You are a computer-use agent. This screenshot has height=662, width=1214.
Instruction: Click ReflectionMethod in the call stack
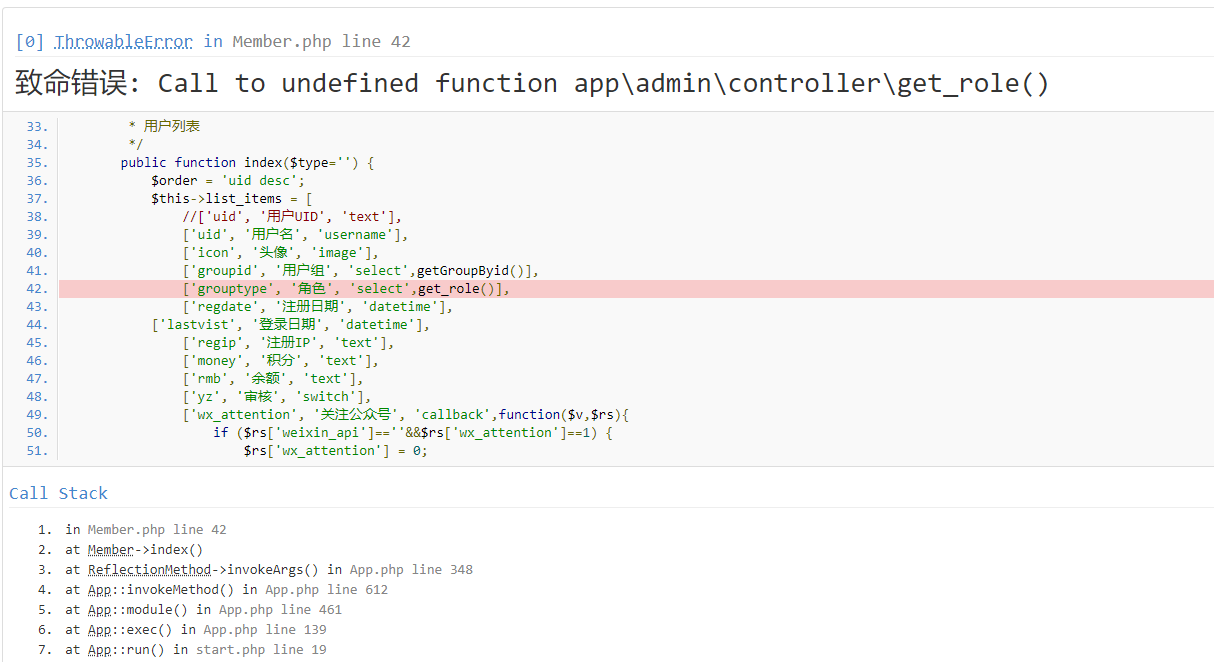click(x=149, y=570)
